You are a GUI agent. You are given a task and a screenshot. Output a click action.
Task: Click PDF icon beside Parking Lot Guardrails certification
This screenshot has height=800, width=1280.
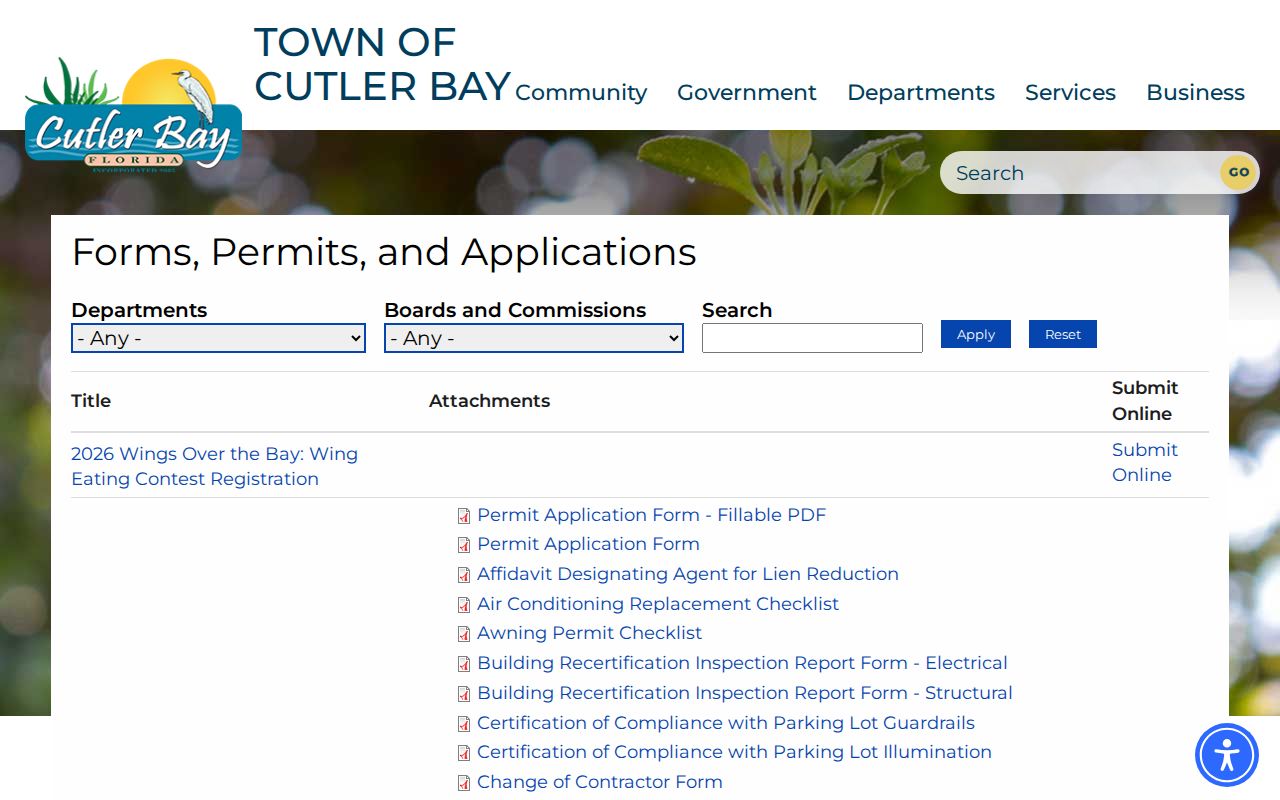(x=464, y=724)
